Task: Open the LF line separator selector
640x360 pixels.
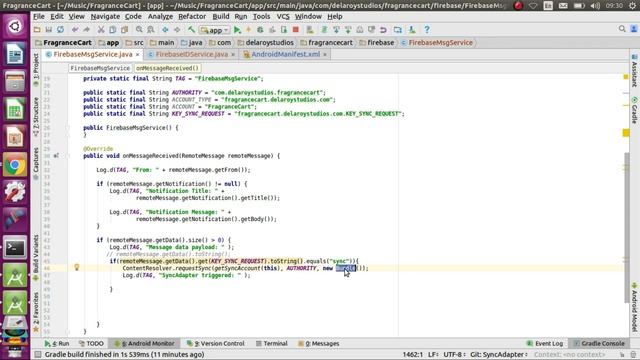Action: coord(433,354)
